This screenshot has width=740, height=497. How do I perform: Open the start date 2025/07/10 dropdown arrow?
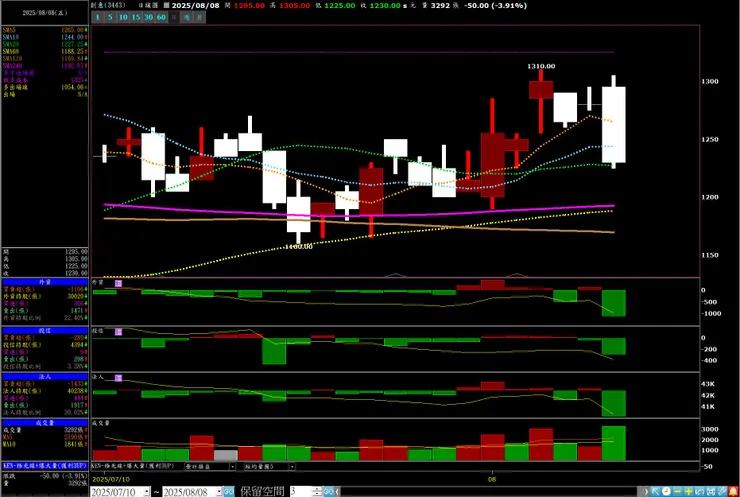(146, 492)
